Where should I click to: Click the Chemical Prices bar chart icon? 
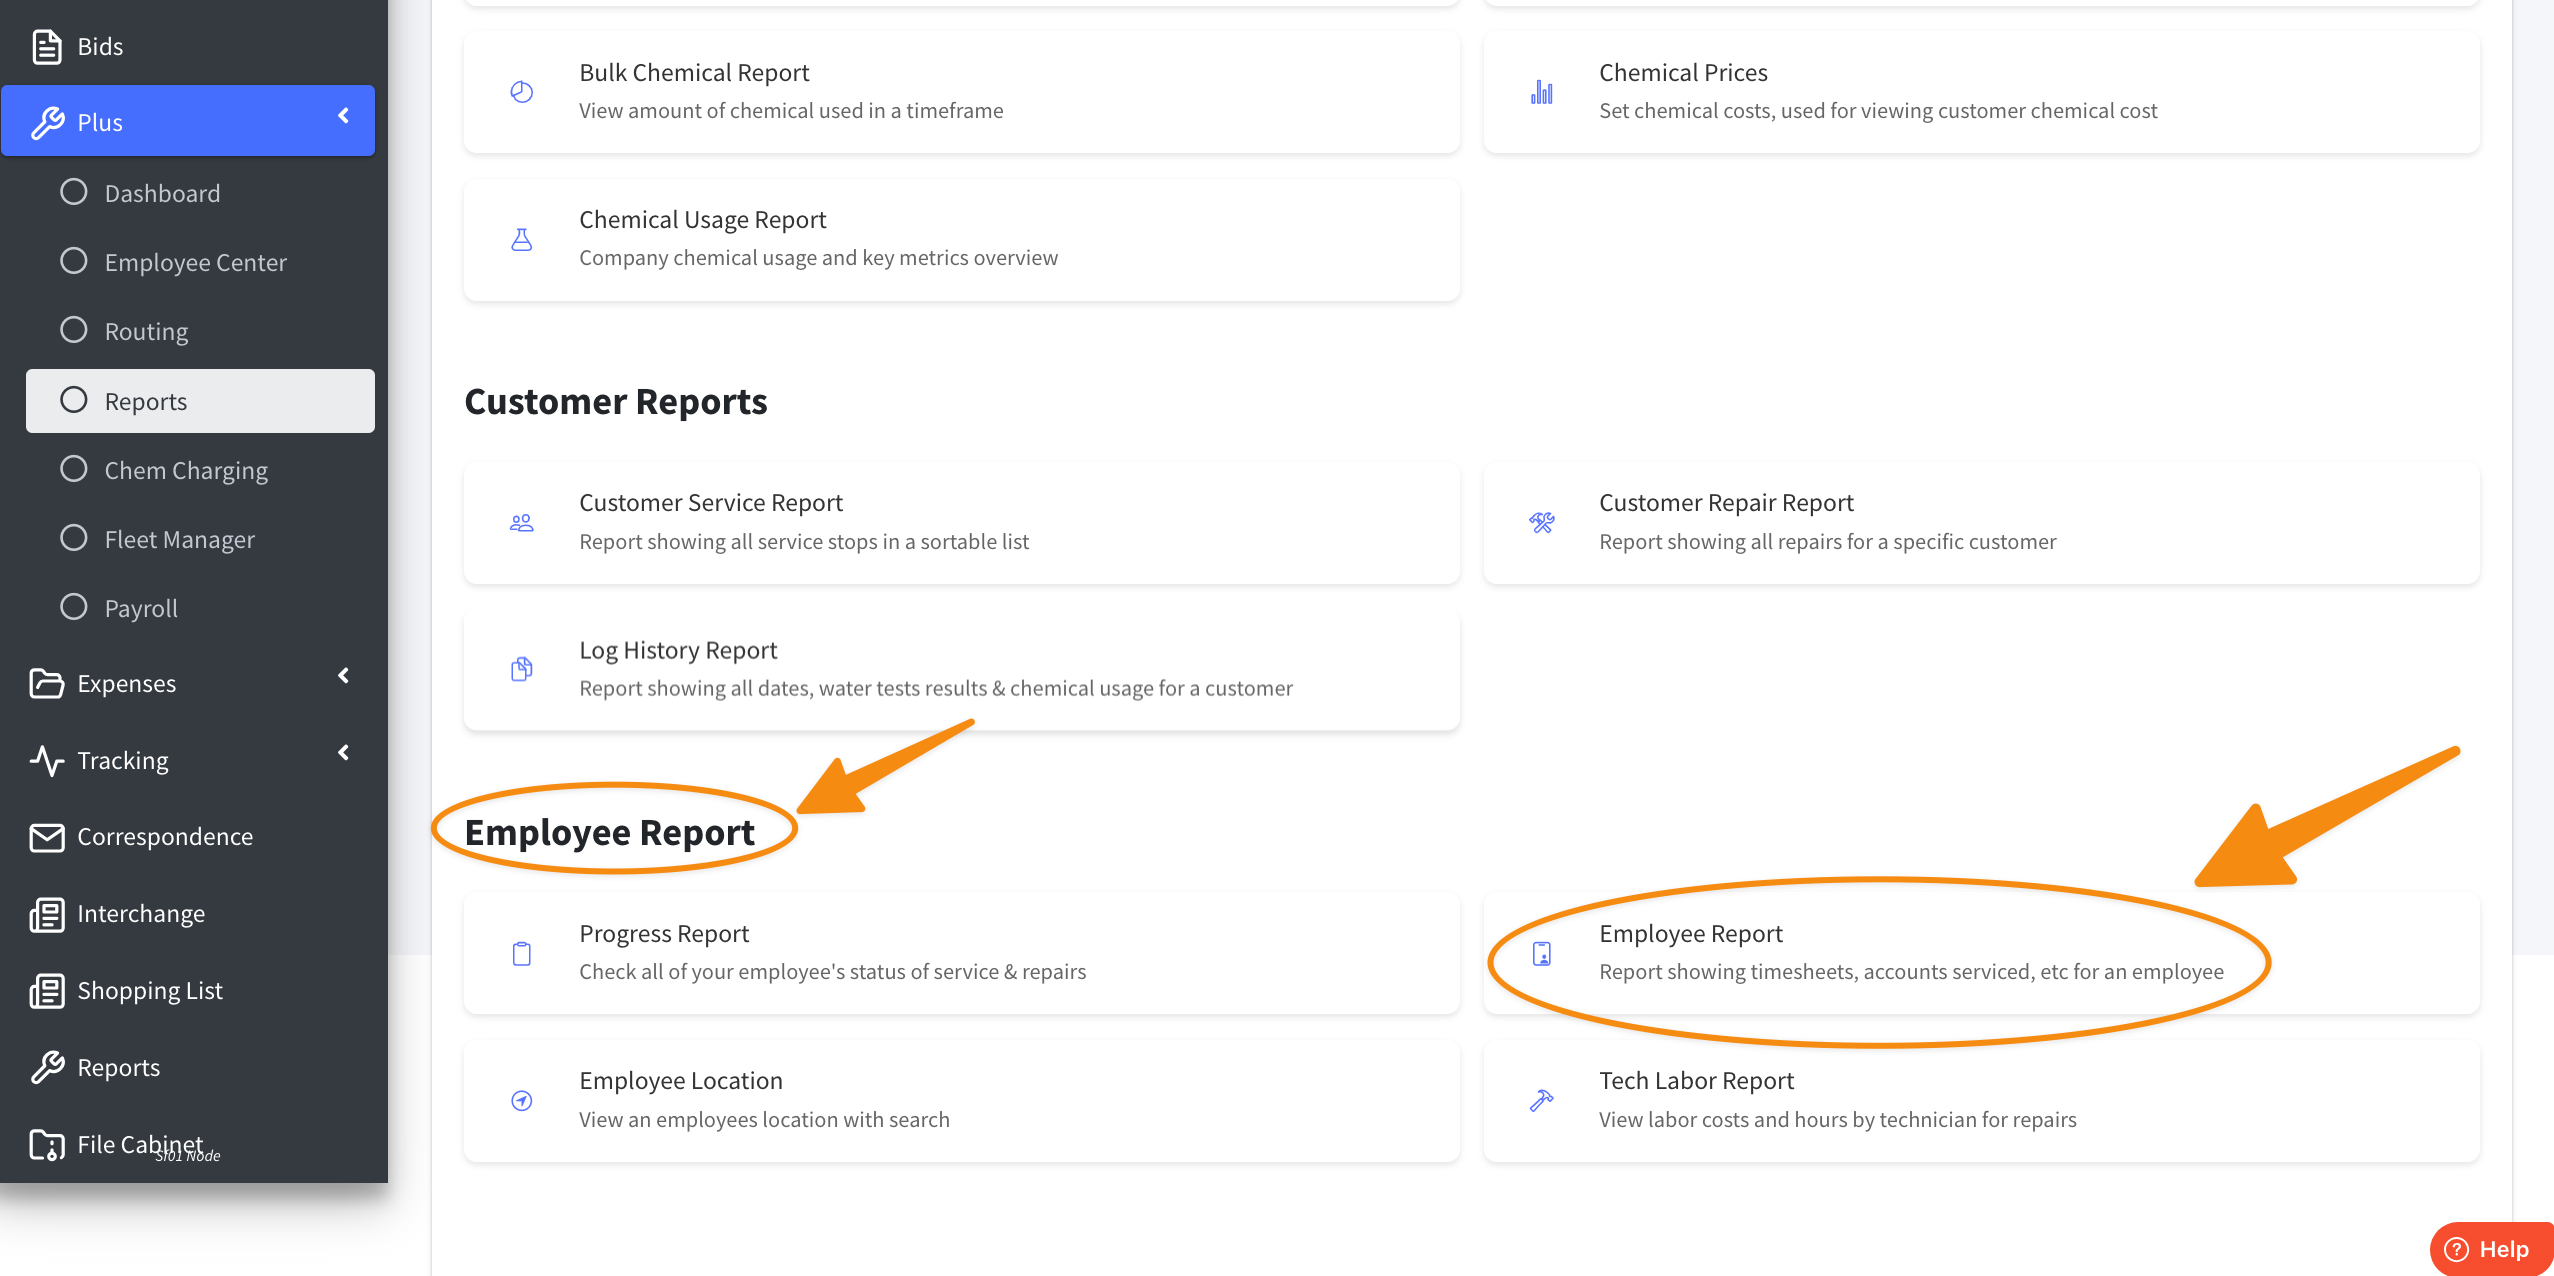pyautogui.click(x=1541, y=92)
